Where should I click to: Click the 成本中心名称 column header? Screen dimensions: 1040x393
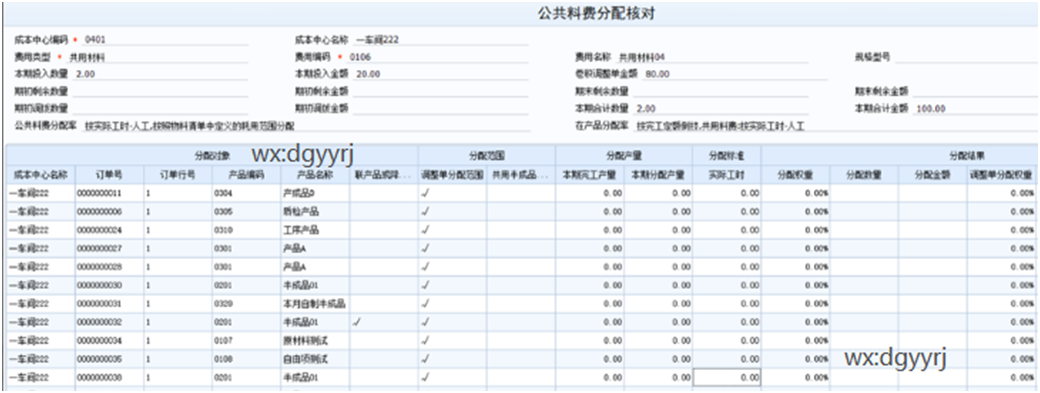(40, 175)
